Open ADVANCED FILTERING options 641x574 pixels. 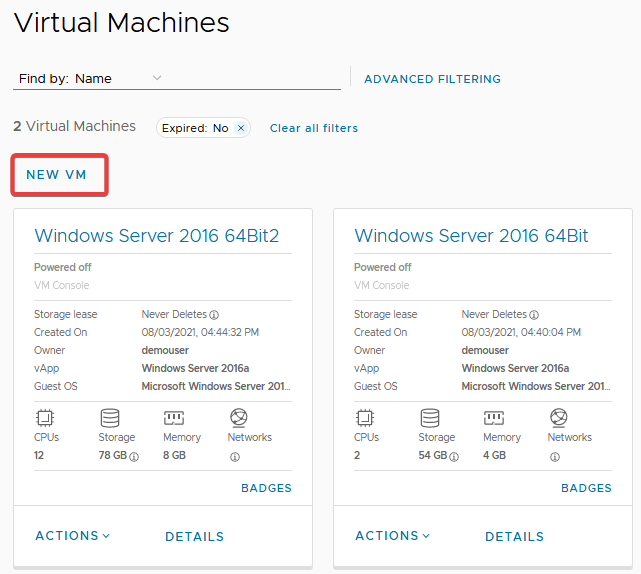coord(432,79)
